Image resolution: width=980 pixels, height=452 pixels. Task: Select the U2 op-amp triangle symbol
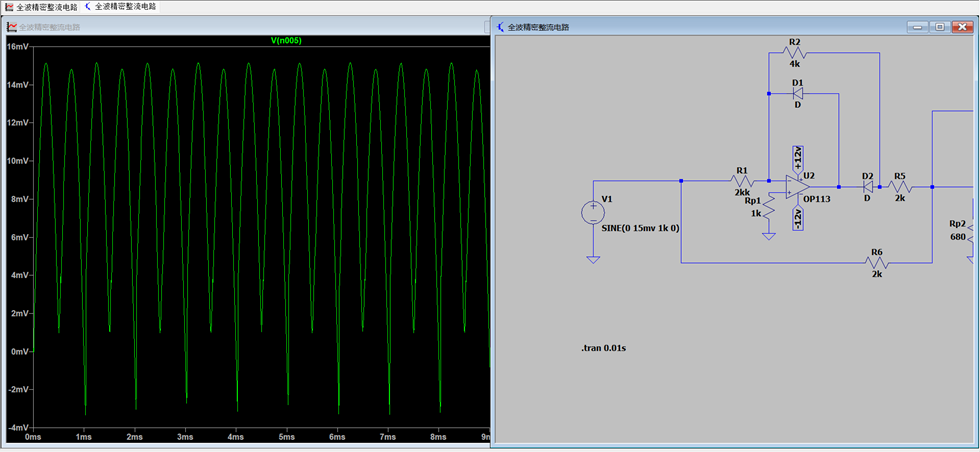click(x=798, y=186)
